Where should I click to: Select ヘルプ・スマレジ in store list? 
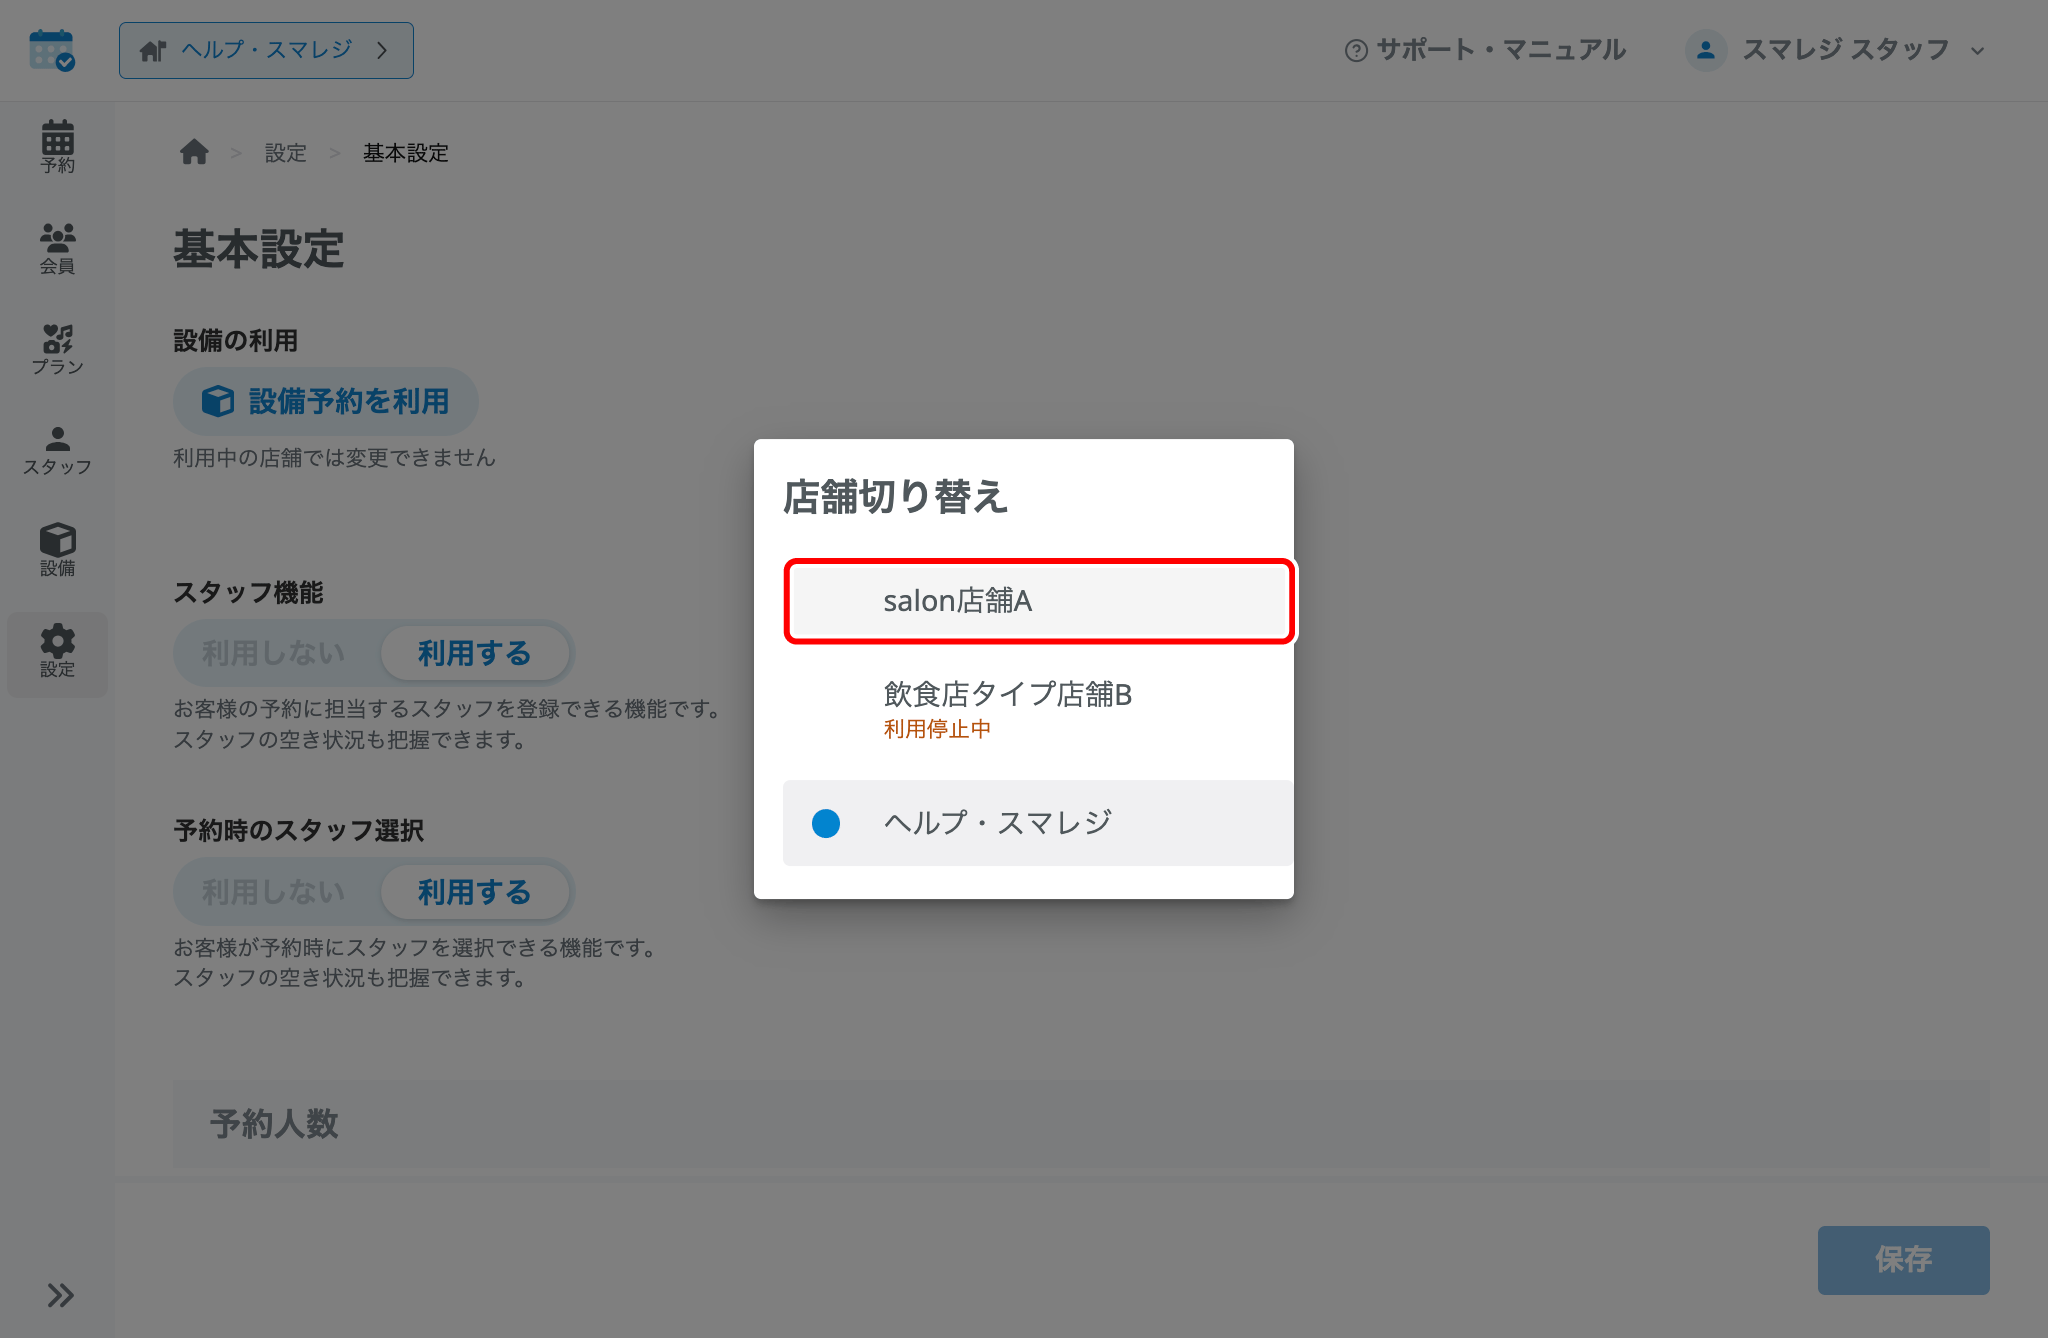pos(1039,823)
